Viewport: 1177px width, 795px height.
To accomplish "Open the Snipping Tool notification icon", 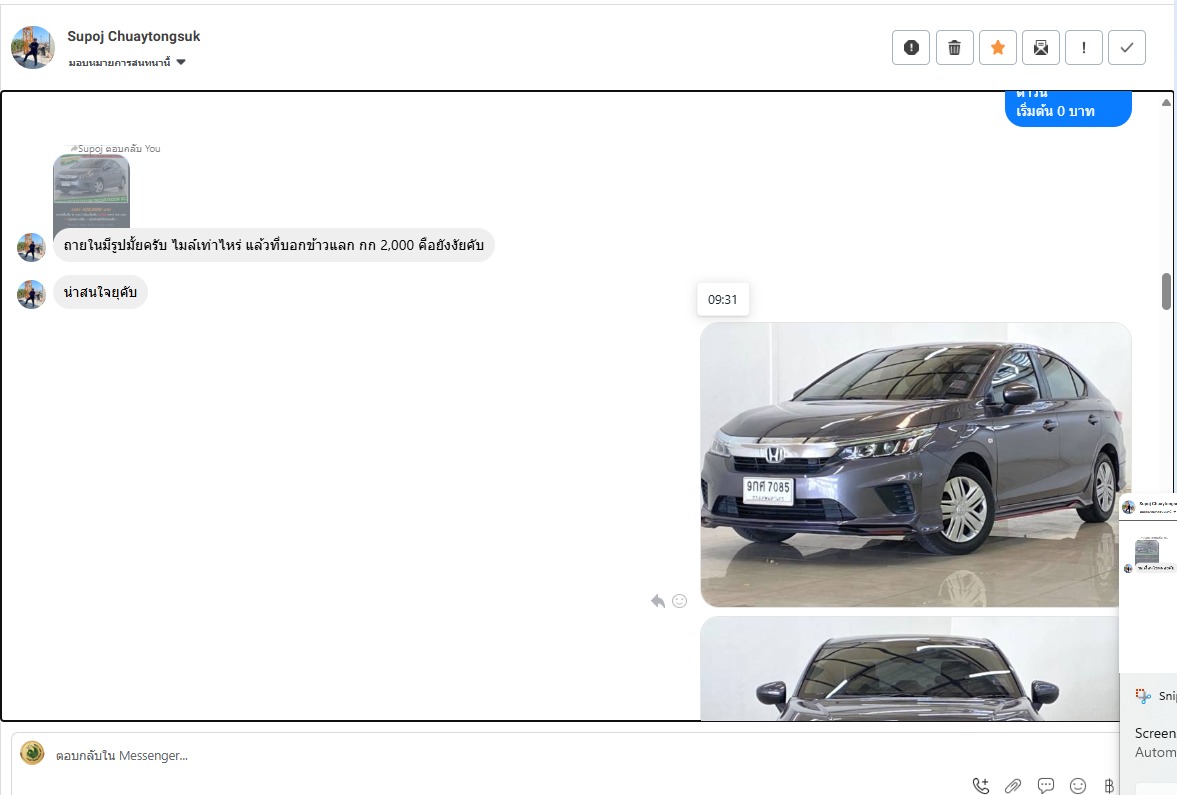I will coord(1142,696).
